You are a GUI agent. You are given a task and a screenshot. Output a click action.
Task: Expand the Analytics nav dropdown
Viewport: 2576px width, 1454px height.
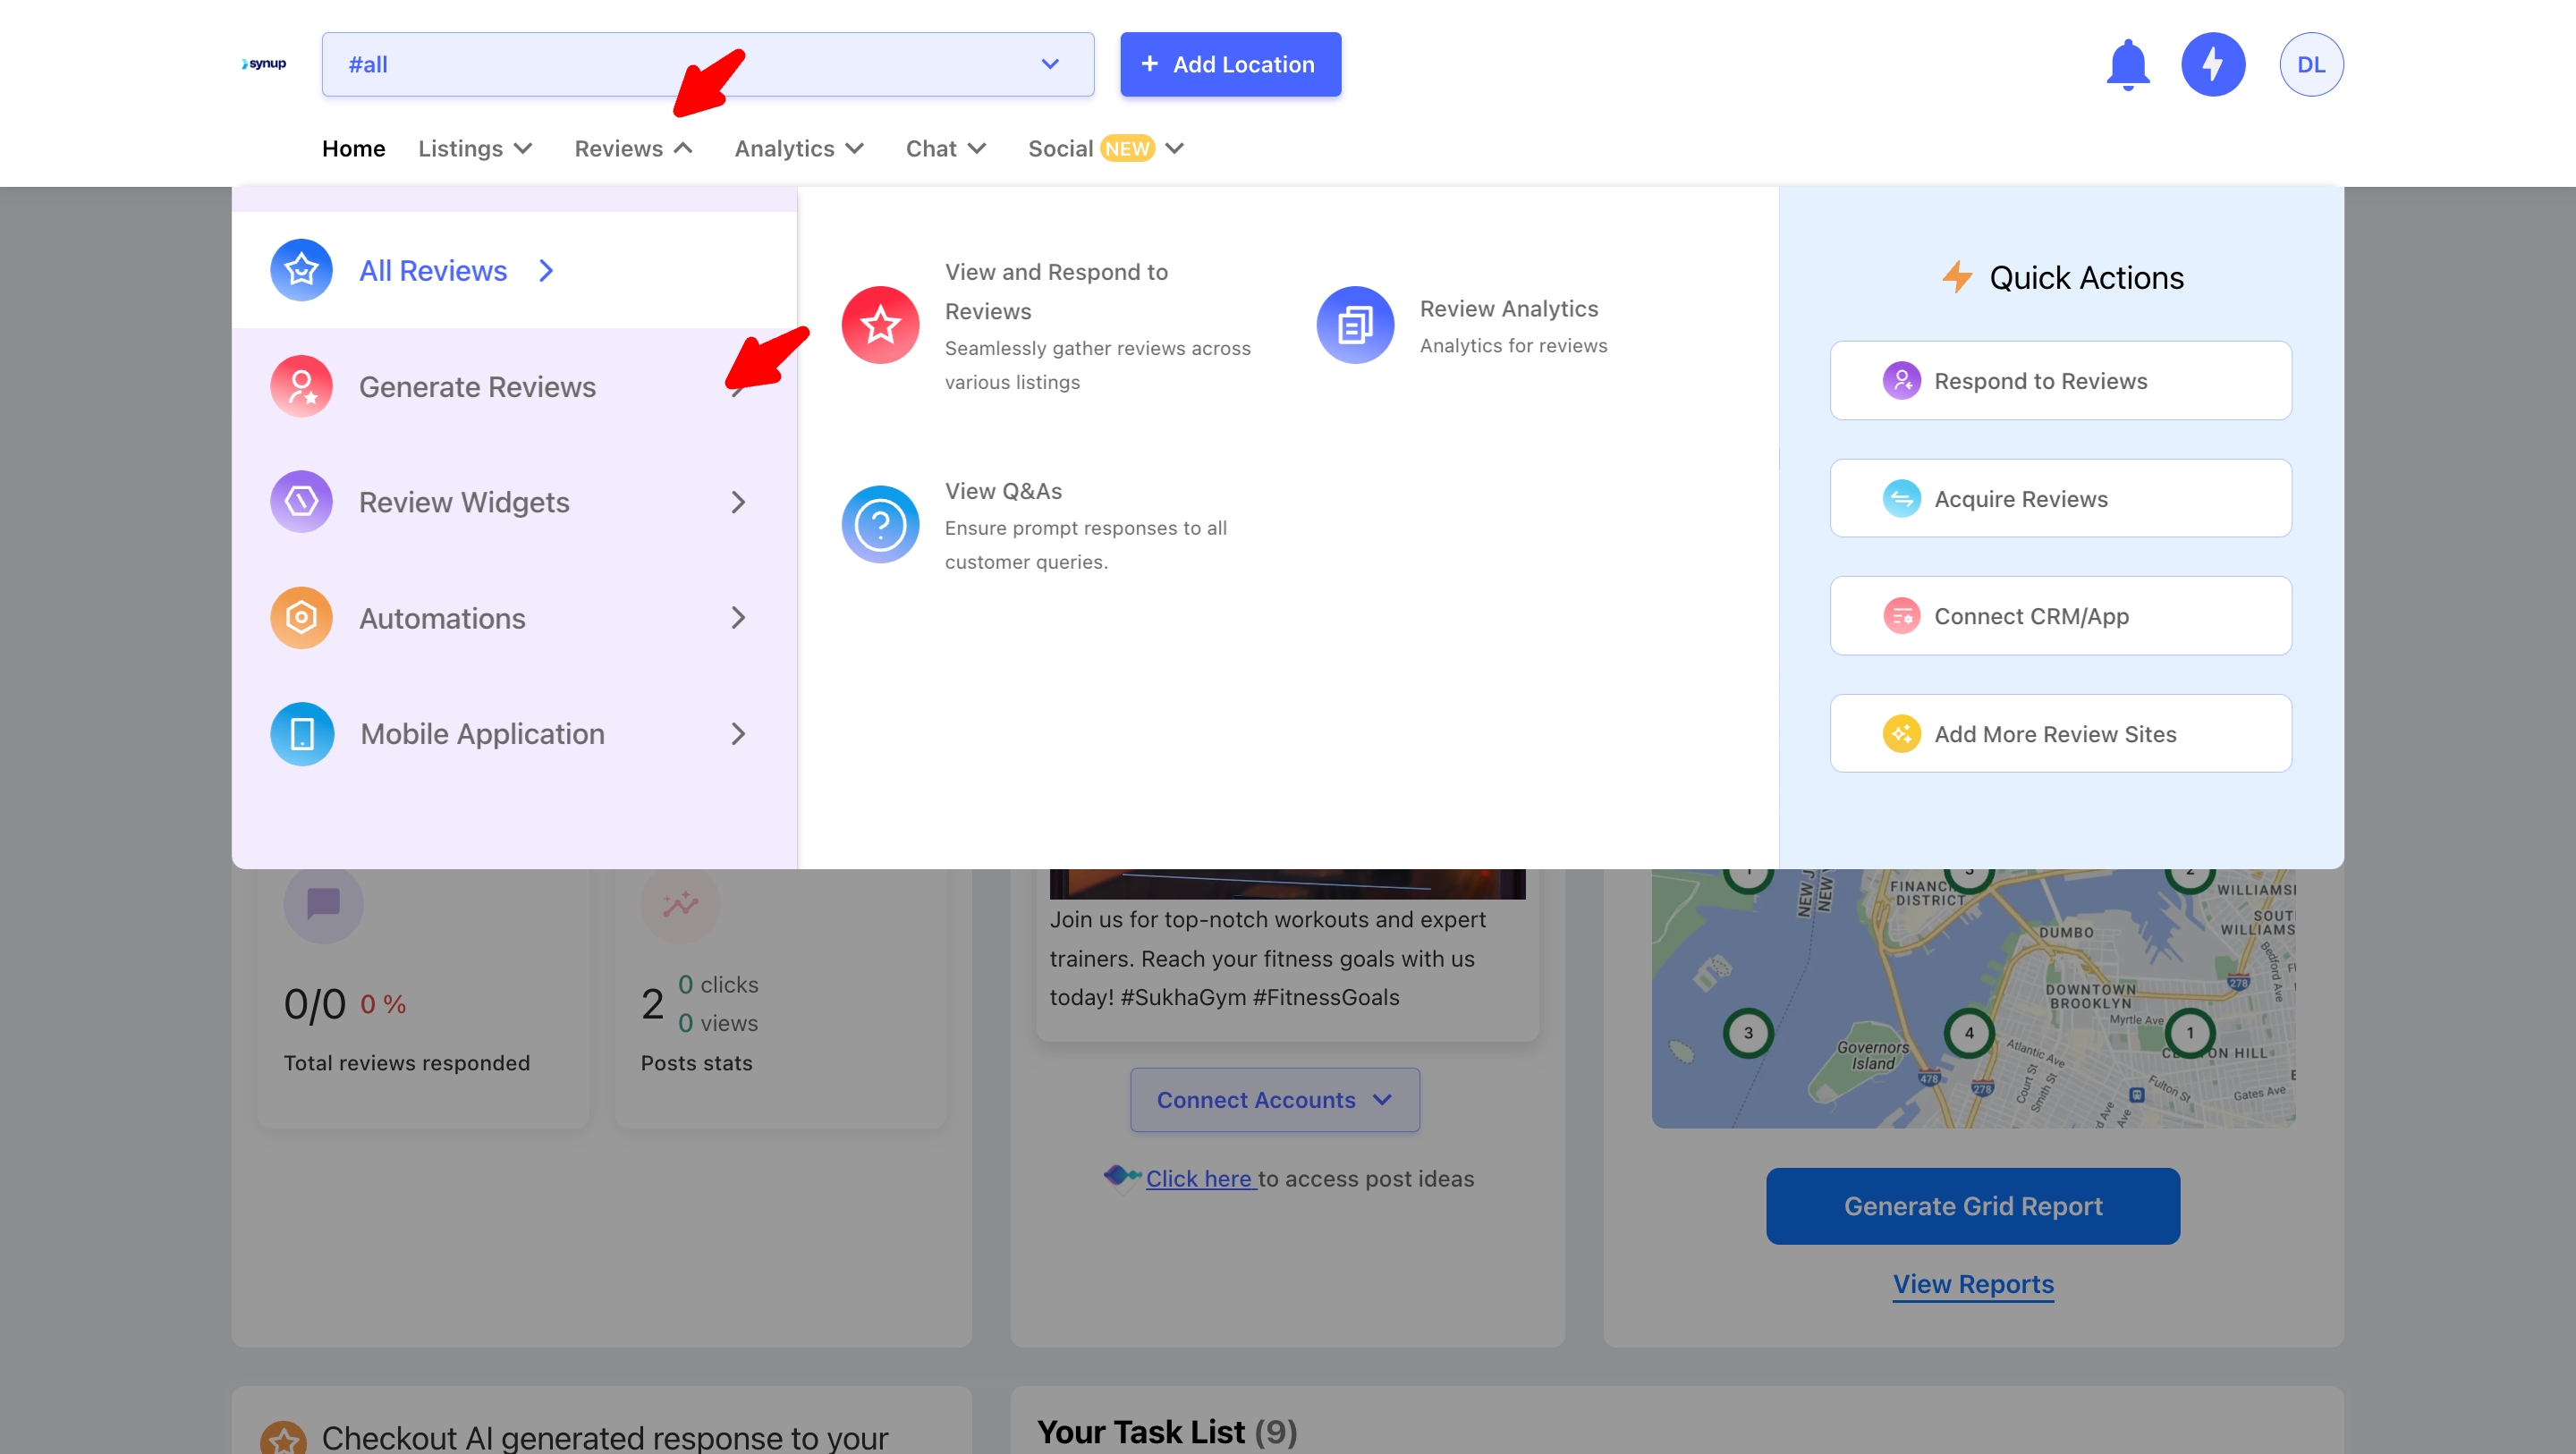[x=798, y=149]
